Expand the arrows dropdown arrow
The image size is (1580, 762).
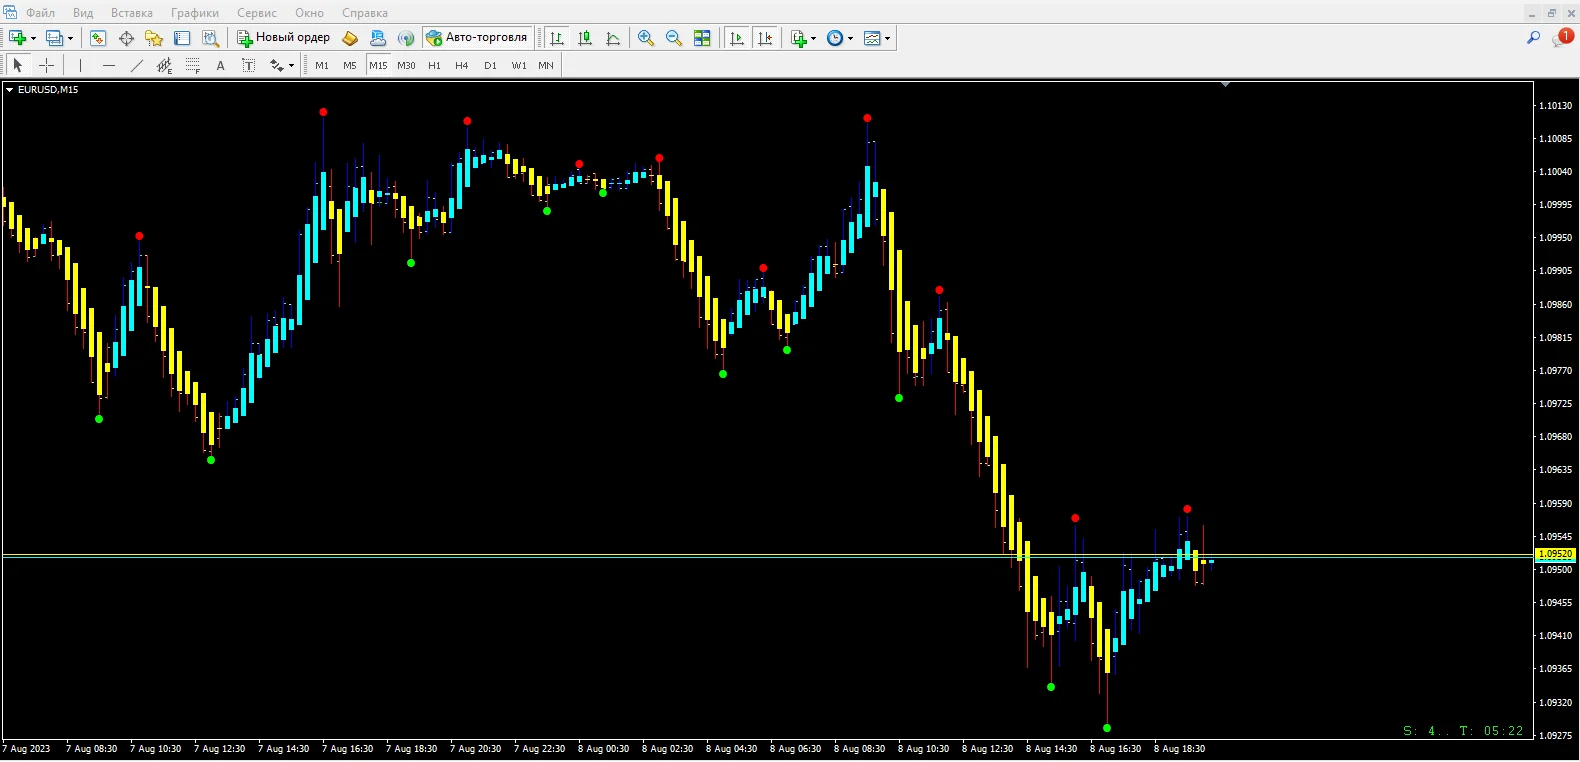click(x=291, y=65)
